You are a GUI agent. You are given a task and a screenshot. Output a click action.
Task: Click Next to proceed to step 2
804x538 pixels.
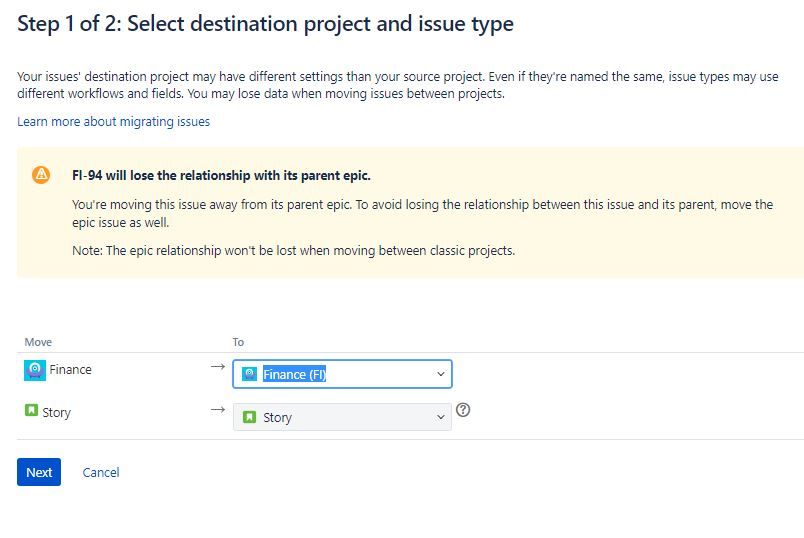(x=39, y=472)
